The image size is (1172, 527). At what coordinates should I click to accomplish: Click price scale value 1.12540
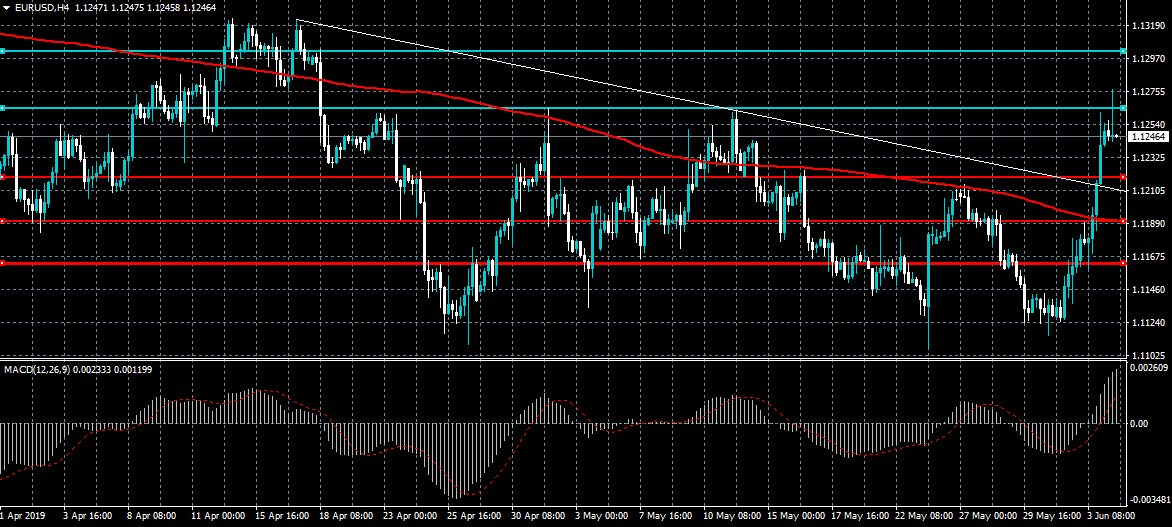(1147, 125)
